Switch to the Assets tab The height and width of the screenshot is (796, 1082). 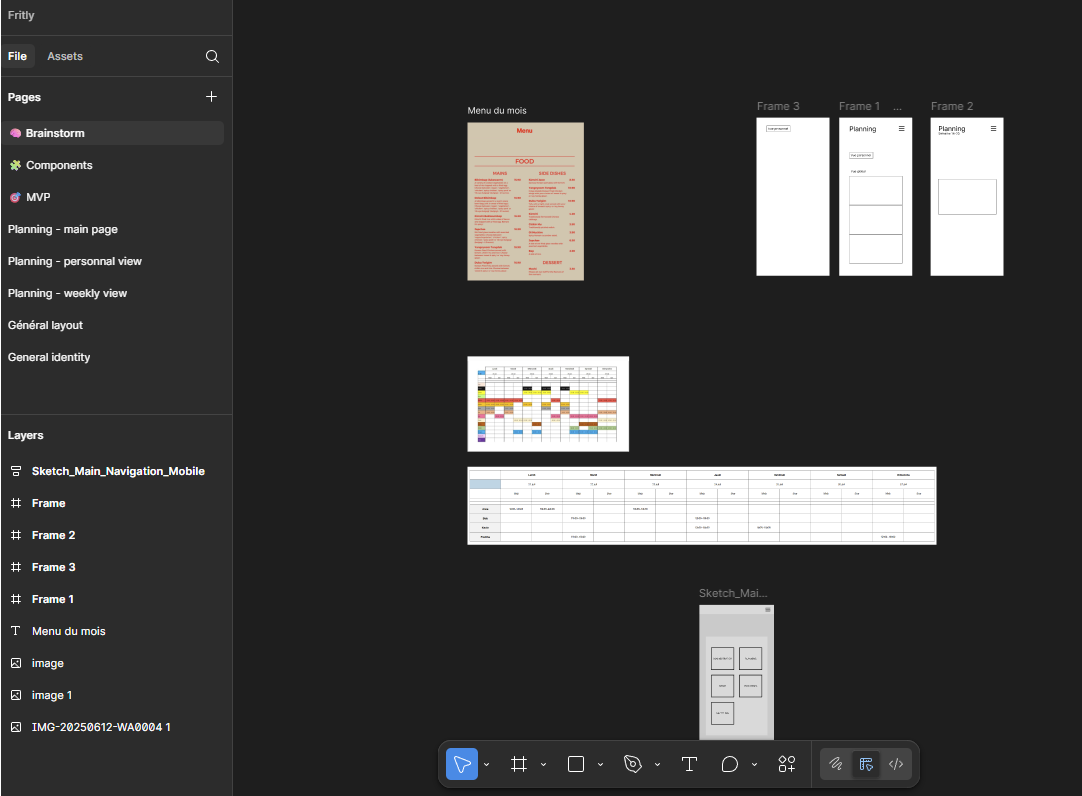[65, 57]
